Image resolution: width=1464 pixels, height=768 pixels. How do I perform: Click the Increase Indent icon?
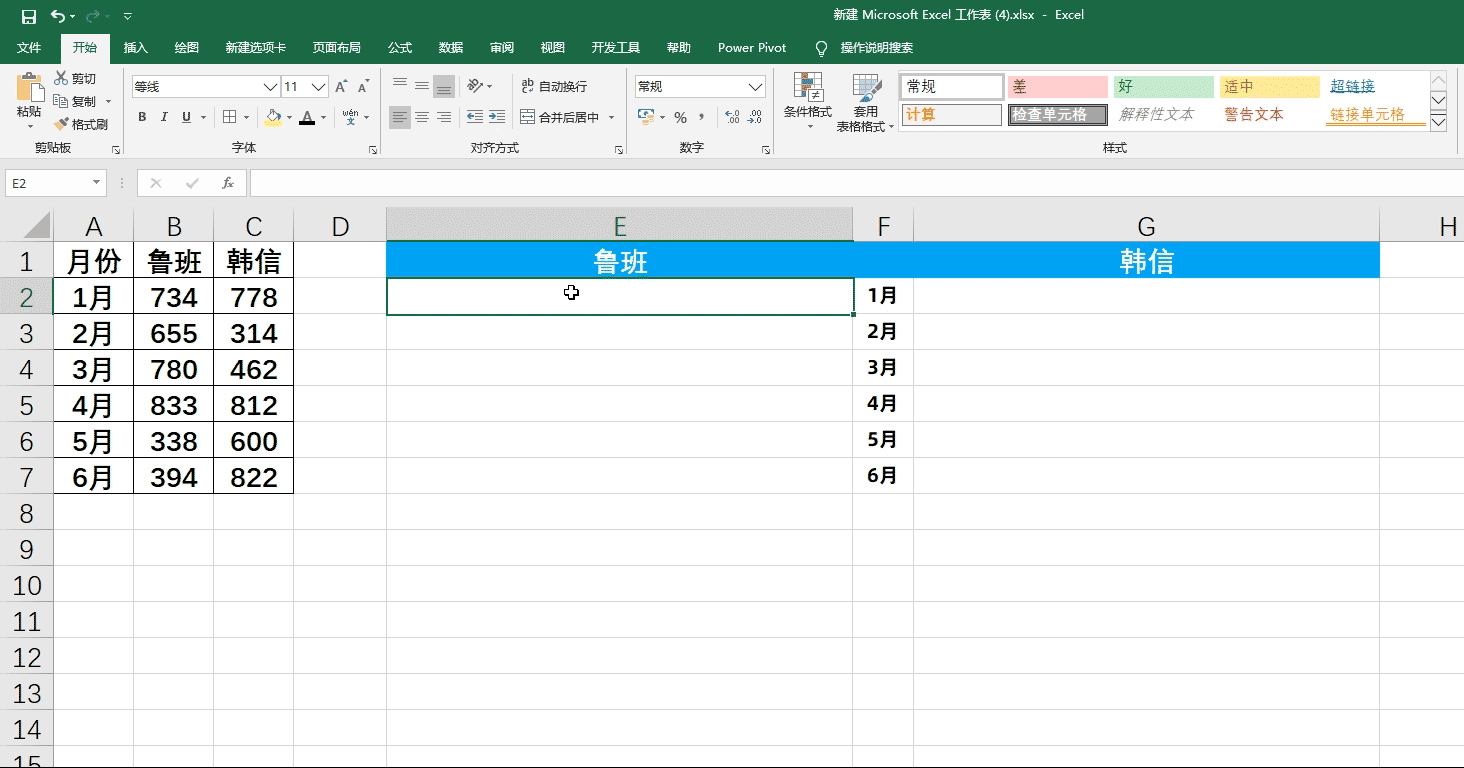point(497,118)
